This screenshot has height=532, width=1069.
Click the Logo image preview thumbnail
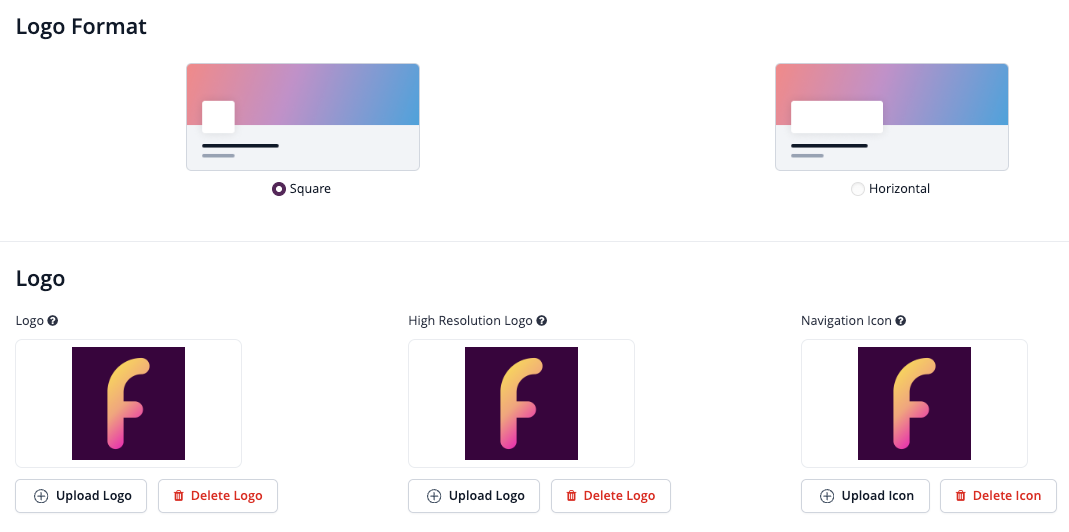(x=128, y=403)
